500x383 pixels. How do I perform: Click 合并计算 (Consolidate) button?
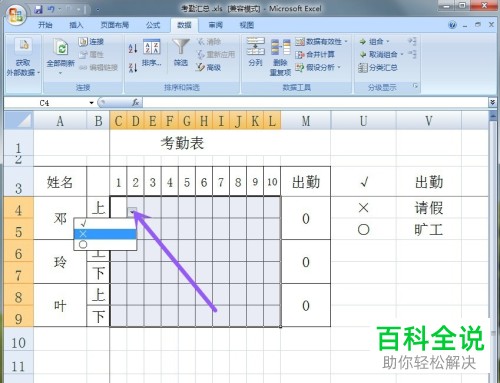pyautogui.click(x=315, y=54)
